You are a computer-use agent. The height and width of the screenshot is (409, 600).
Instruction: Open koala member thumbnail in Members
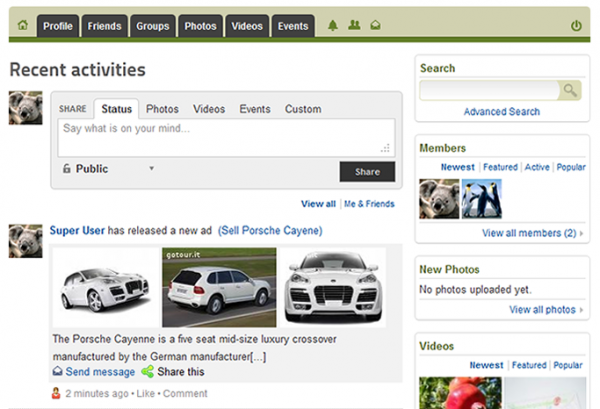point(439,199)
